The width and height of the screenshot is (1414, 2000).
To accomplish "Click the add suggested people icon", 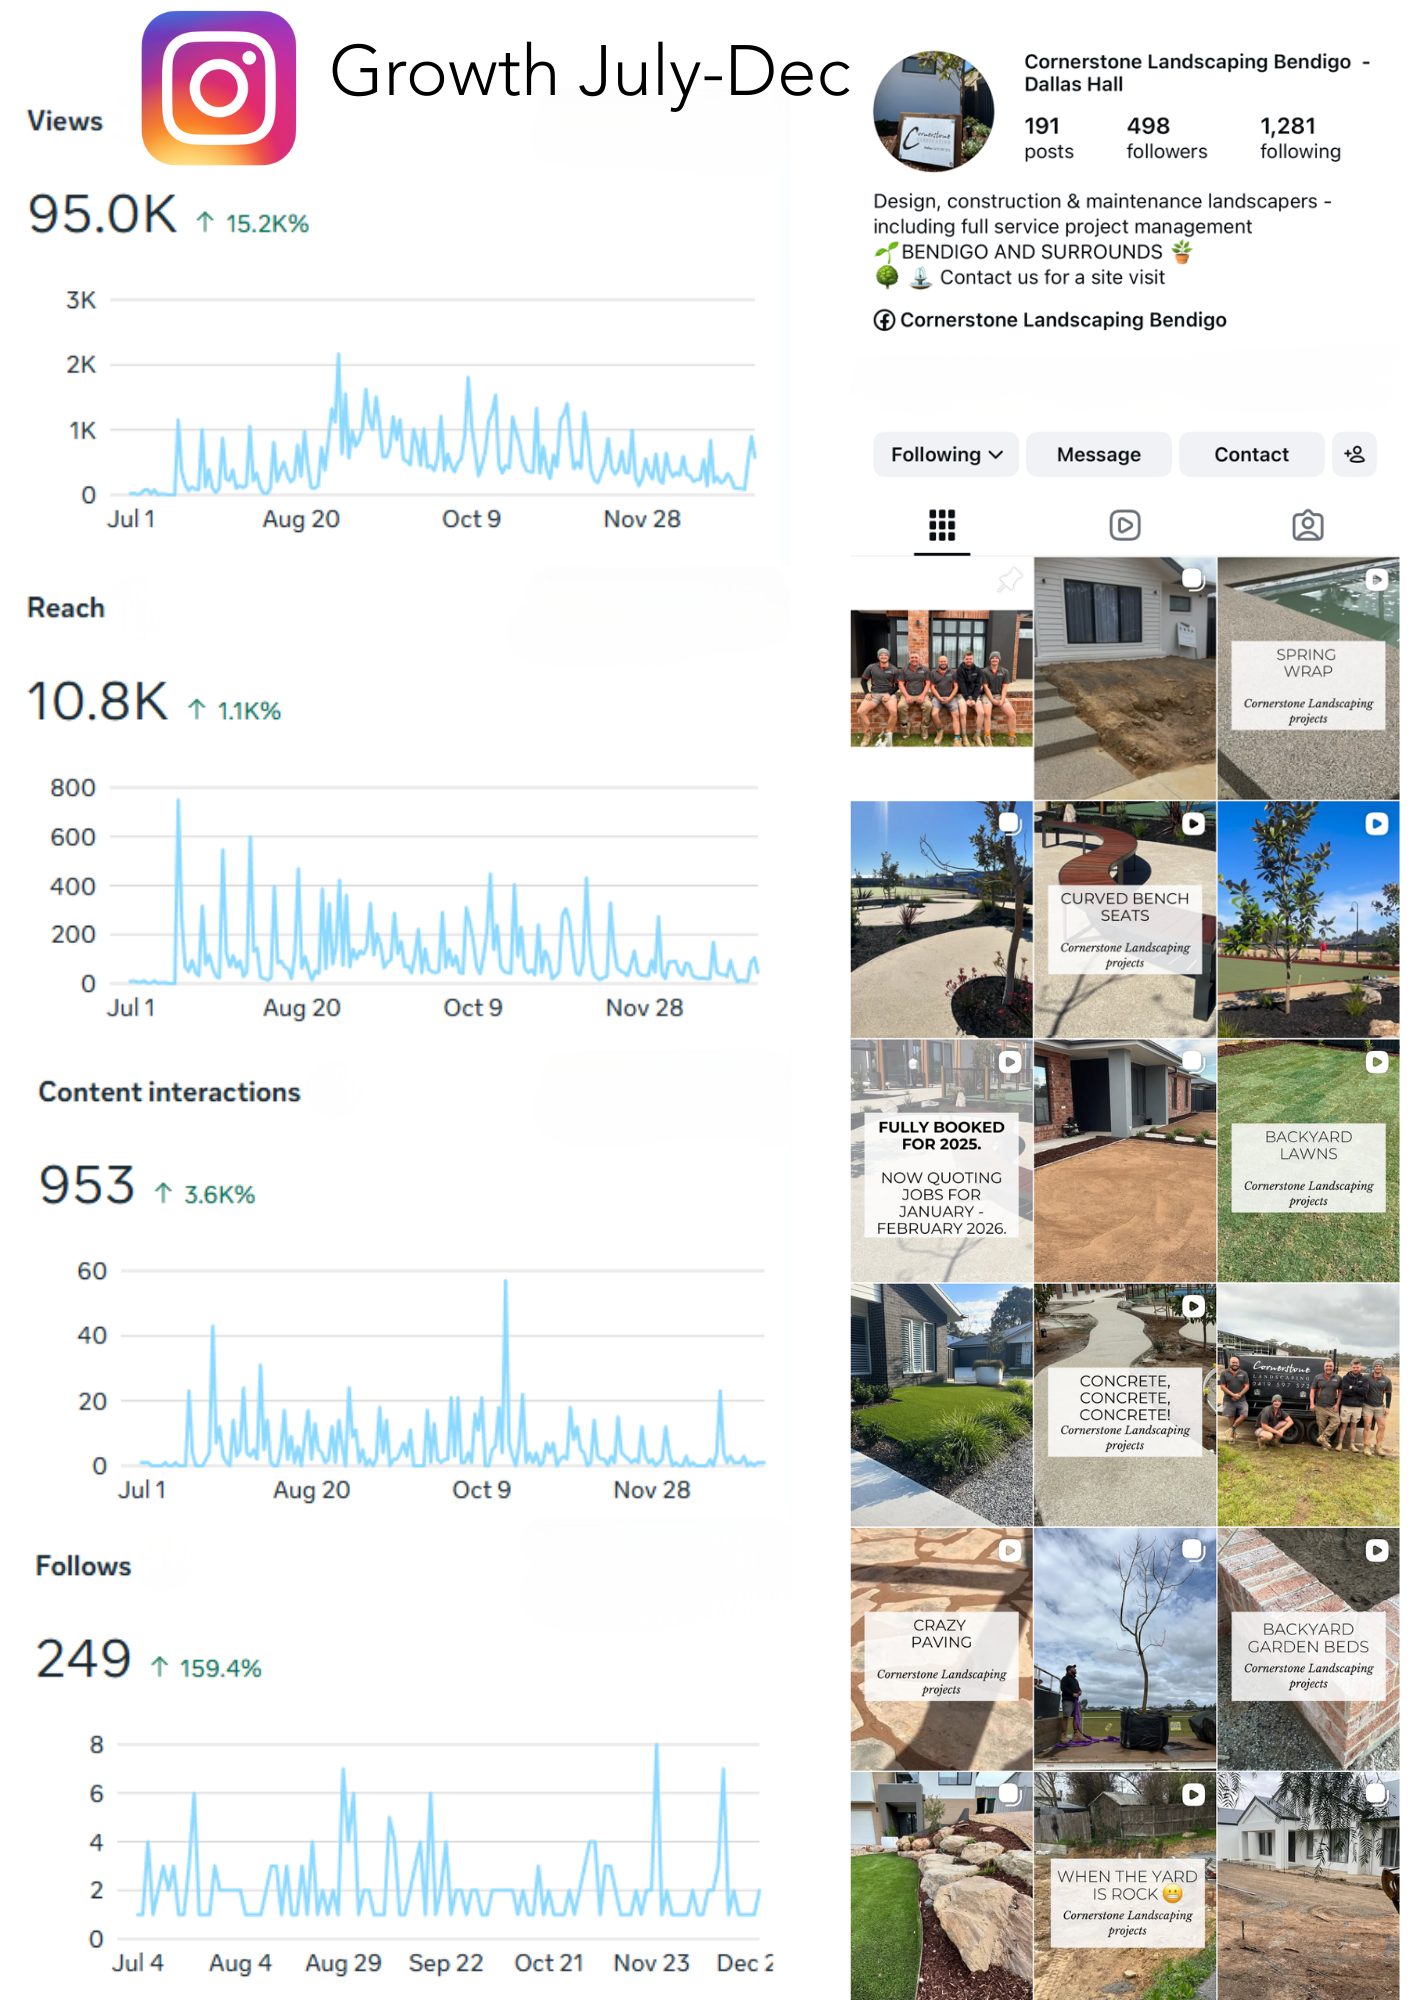I will (1355, 455).
